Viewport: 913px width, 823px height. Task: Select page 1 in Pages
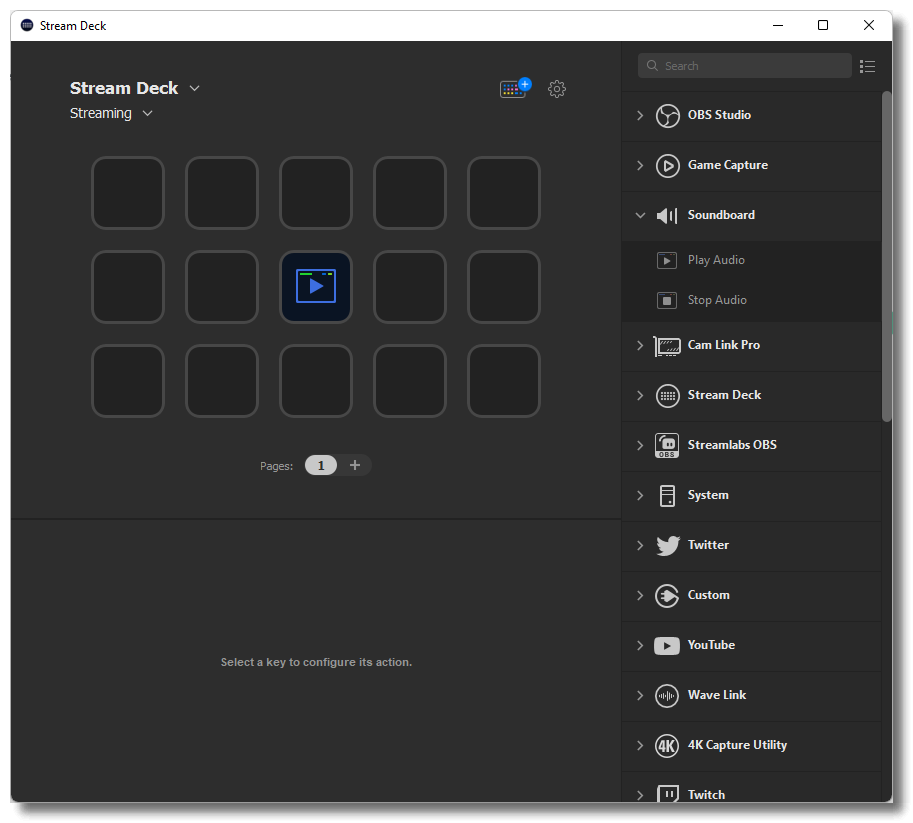pyautogui.click(x=321, y=466)
